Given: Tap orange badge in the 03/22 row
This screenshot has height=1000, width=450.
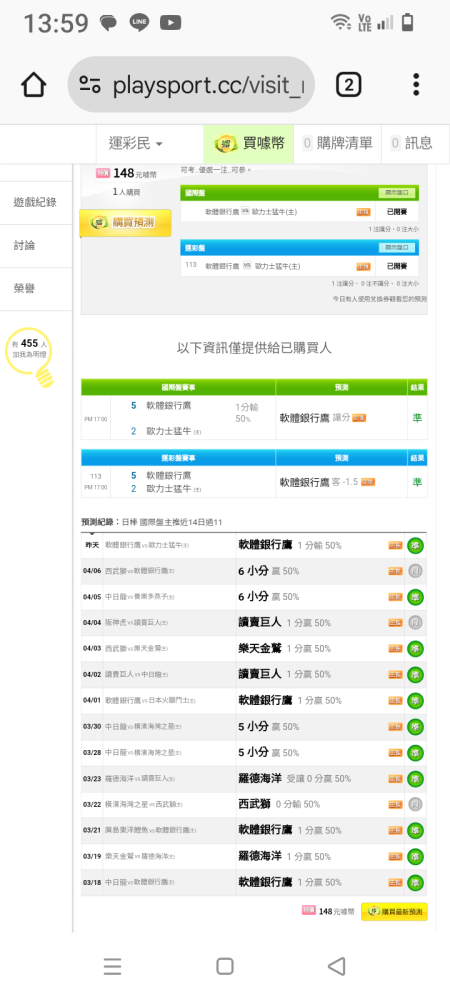Looking at the screenshot, I should click(x=395, y=805).
